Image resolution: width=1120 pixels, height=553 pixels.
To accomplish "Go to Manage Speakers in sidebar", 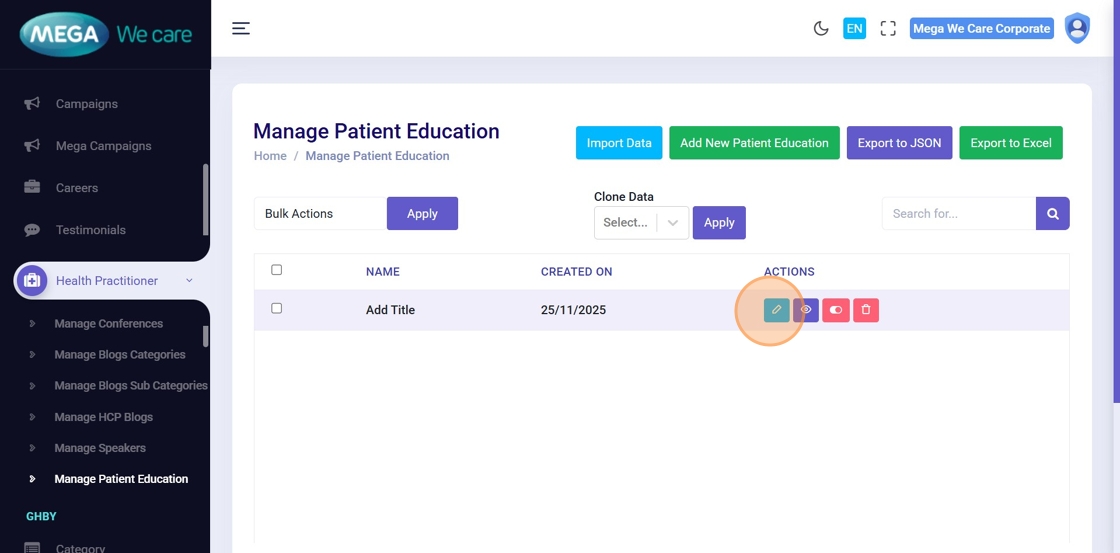I will [100, 448].
